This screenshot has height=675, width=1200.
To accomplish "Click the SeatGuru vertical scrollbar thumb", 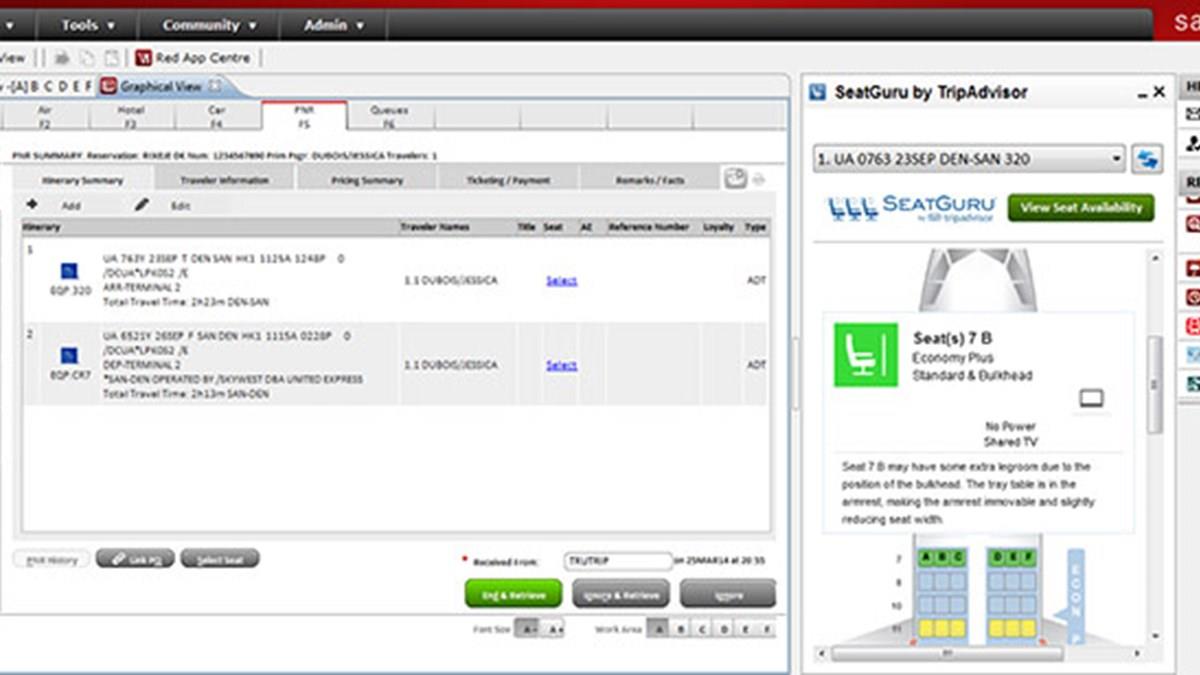I will pos(1156,385).
